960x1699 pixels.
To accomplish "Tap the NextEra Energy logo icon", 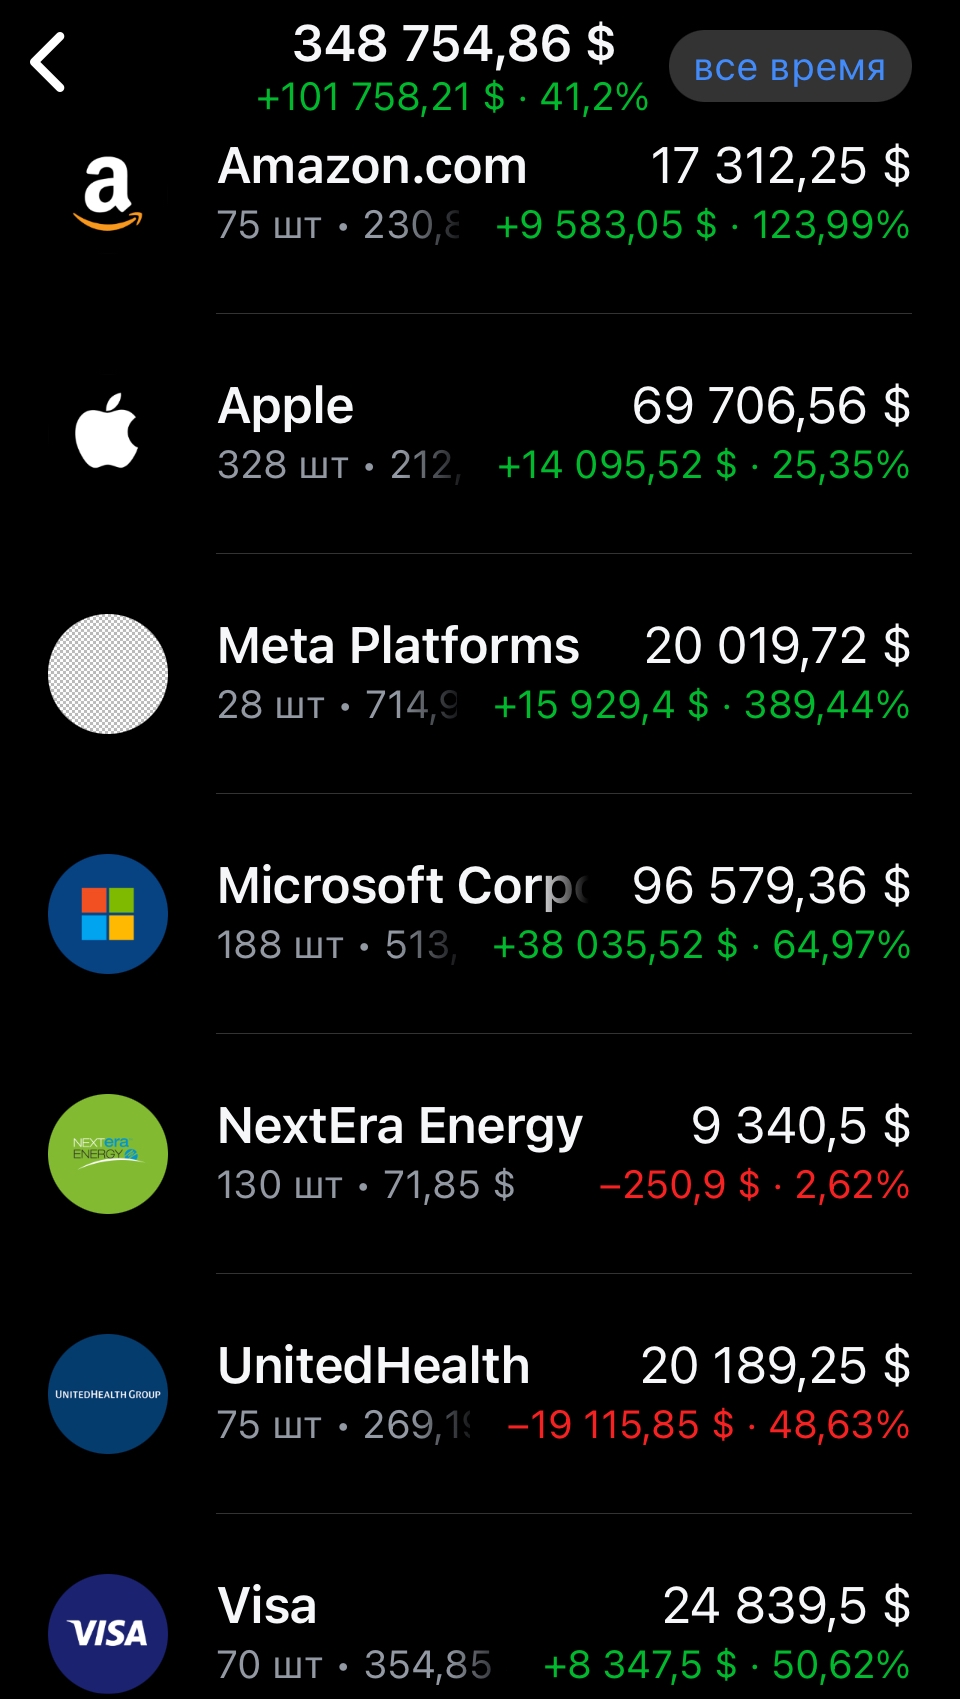I will pyautogui.click(x=108, y=1154).
